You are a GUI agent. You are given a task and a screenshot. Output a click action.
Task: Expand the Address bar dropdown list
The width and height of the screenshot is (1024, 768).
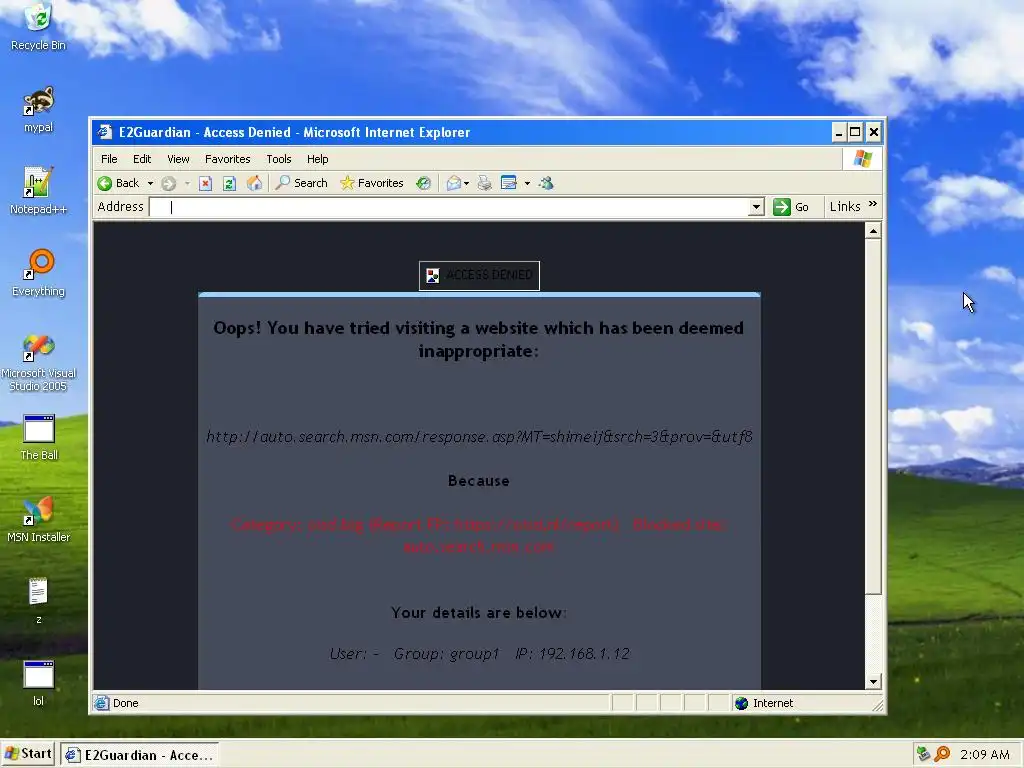point(756,207)
